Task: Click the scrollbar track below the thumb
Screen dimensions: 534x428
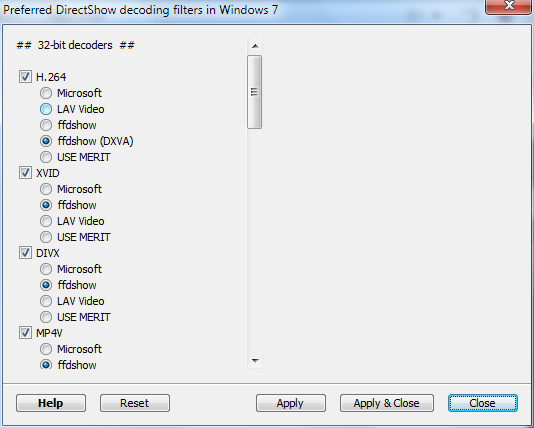Action: pyautogui.click(x=255, y=241)
